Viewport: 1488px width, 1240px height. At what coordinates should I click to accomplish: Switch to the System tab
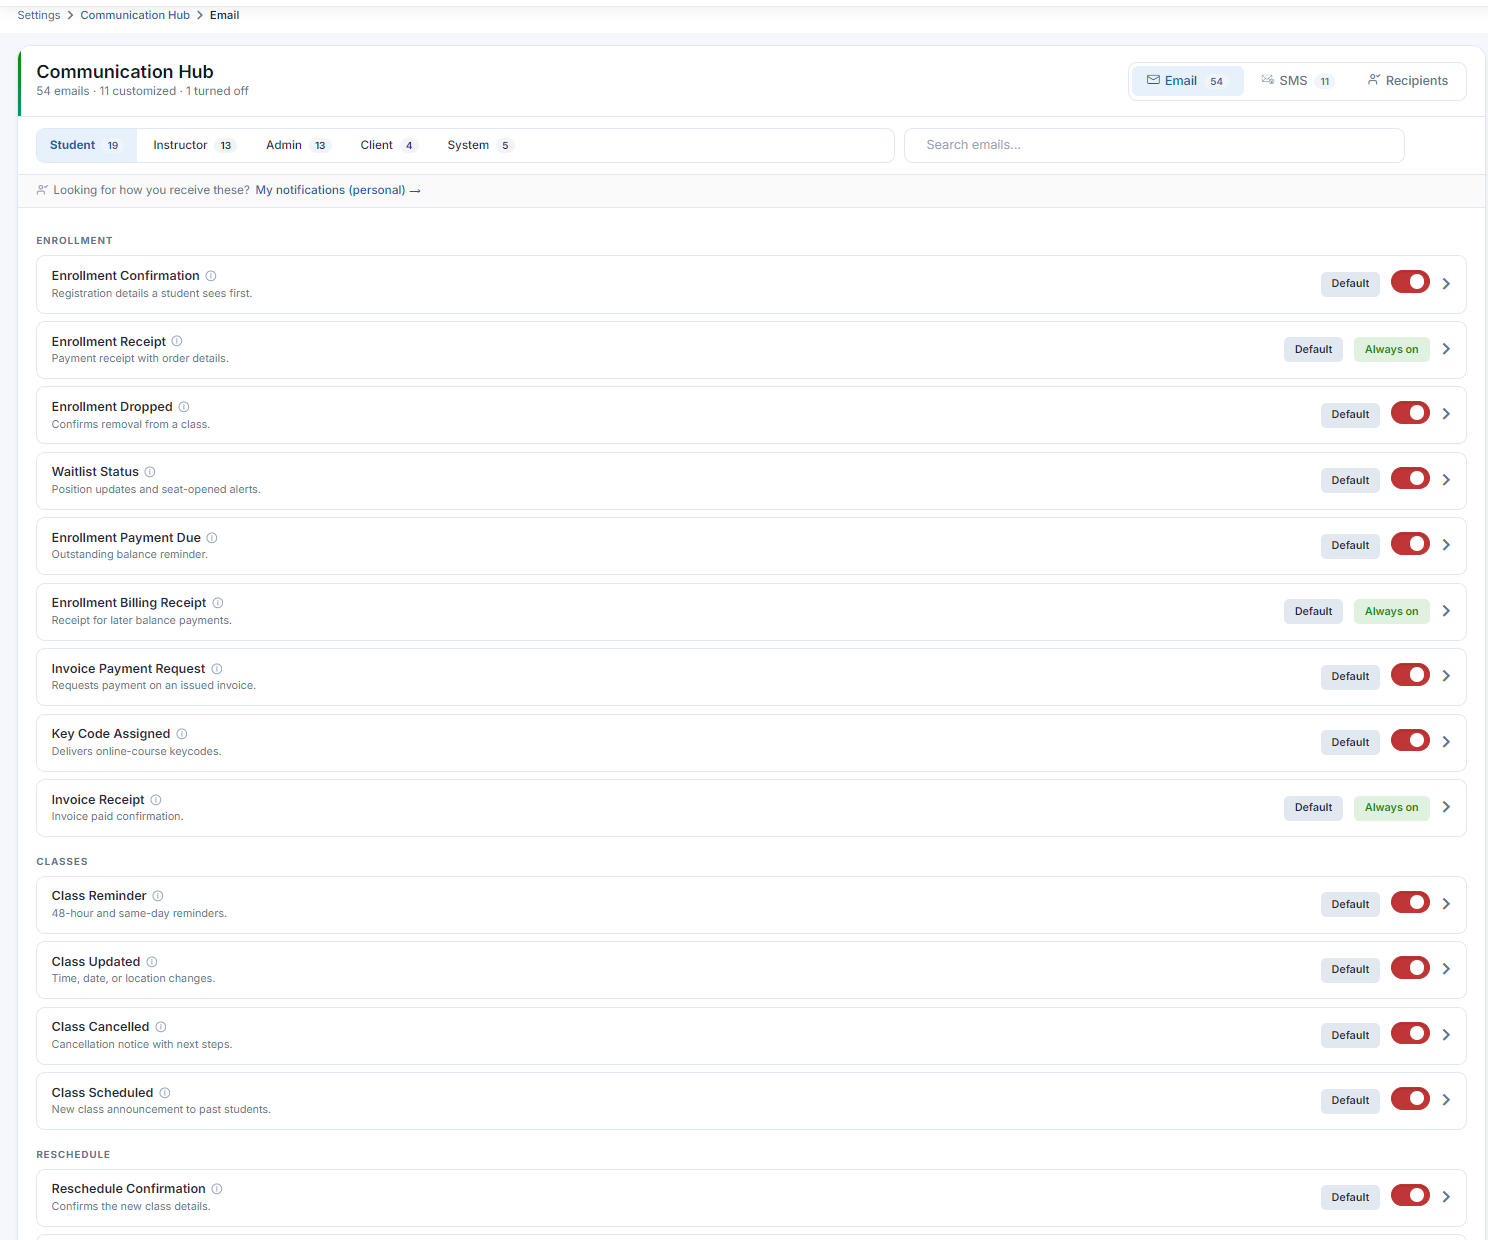click(480, 145)
